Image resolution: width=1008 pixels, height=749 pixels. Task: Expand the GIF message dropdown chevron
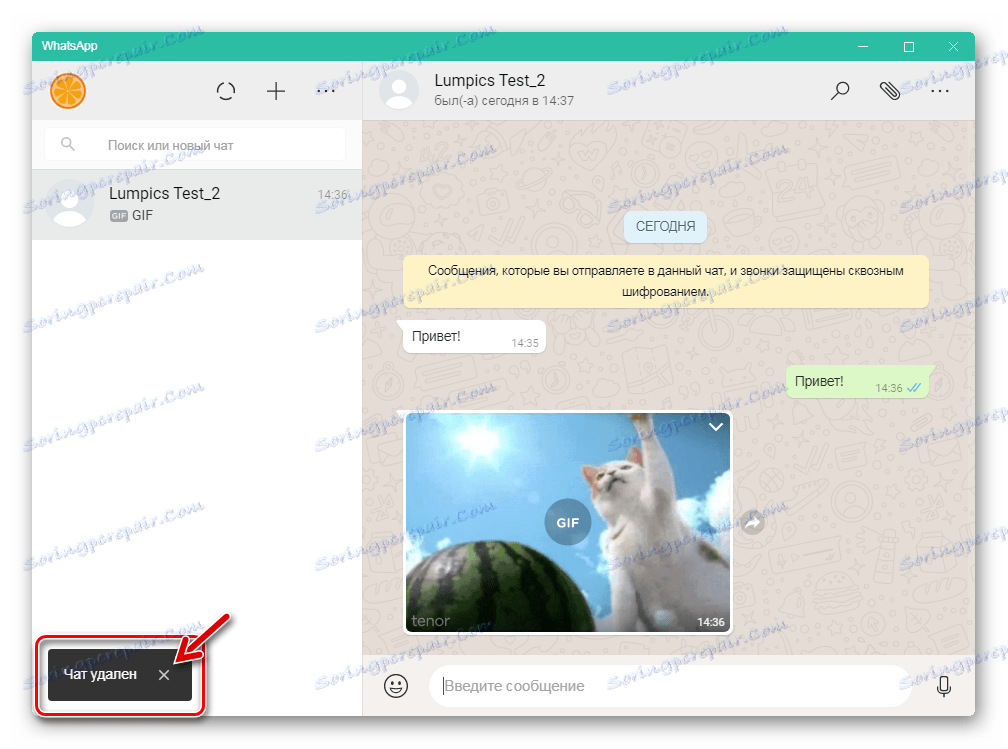716,427
